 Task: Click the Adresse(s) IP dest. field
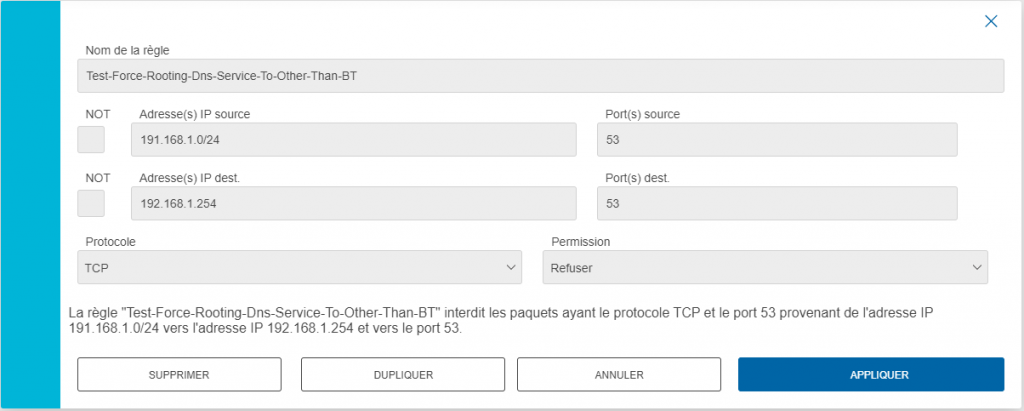click(x=354, y=203)
